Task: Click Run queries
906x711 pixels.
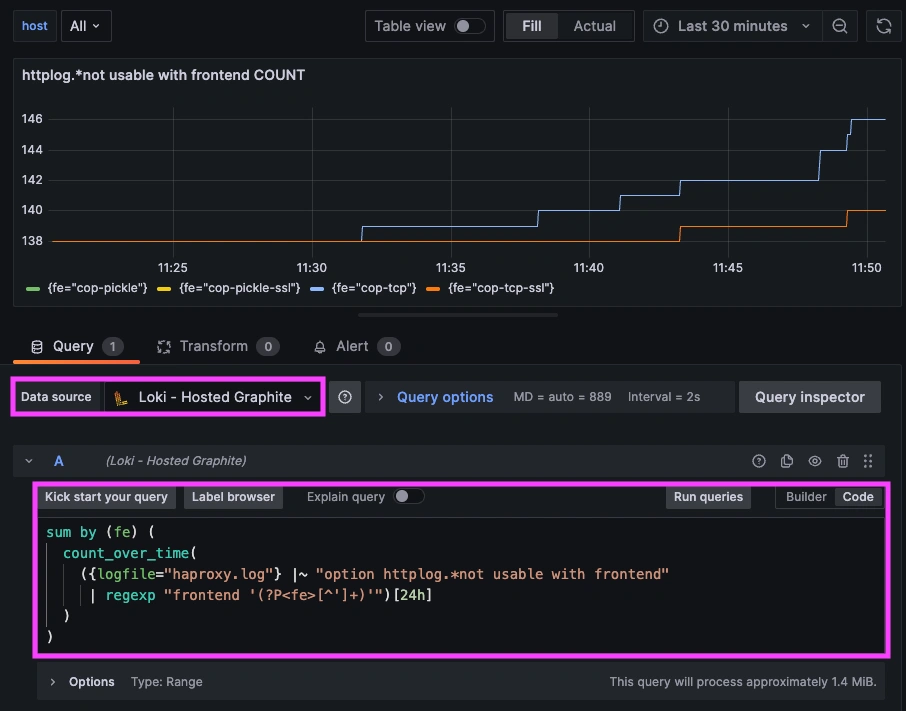Action: coord(708,497)
